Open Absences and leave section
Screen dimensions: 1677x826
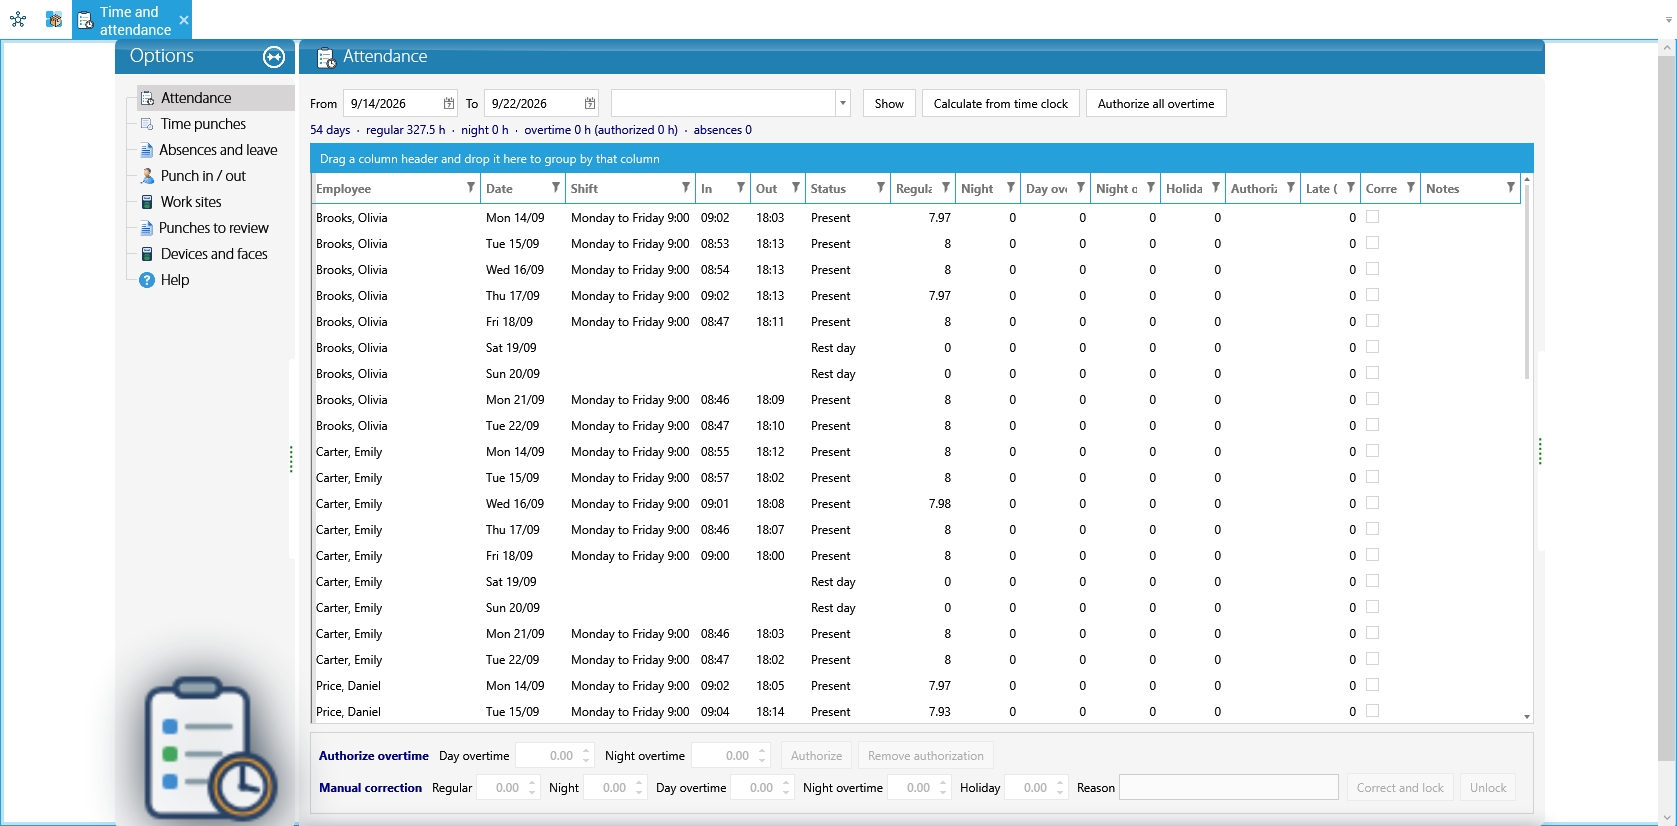(x=218, y=150)
